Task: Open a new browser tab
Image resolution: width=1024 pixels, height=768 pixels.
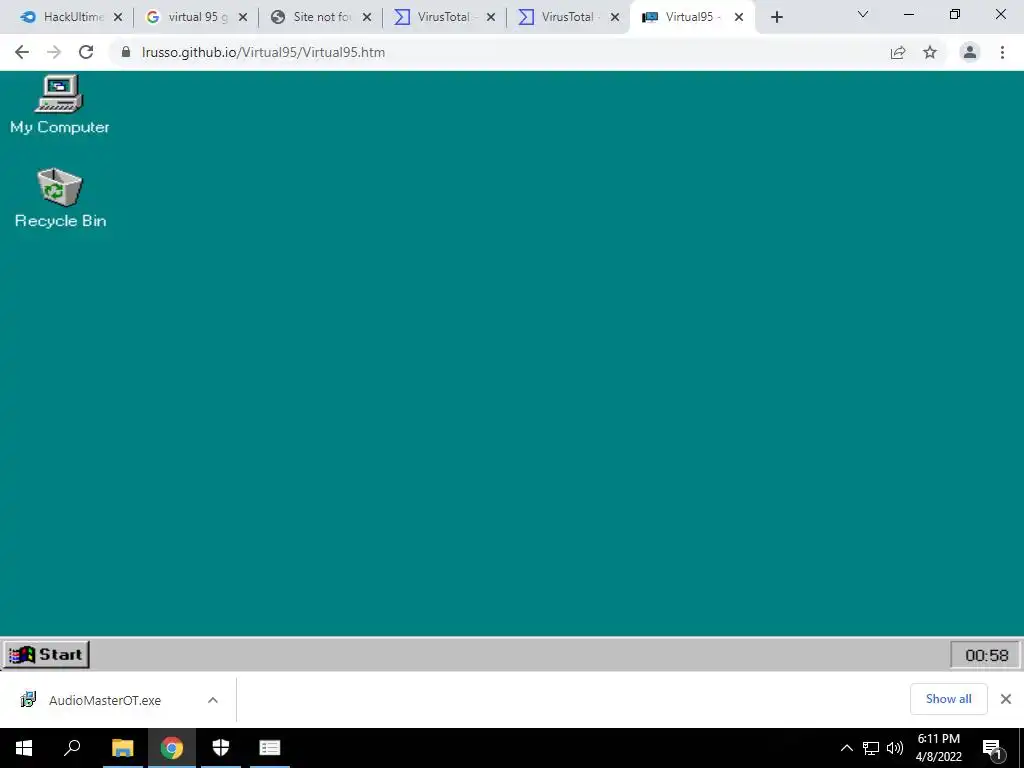Action: click(x=776, y=18)
